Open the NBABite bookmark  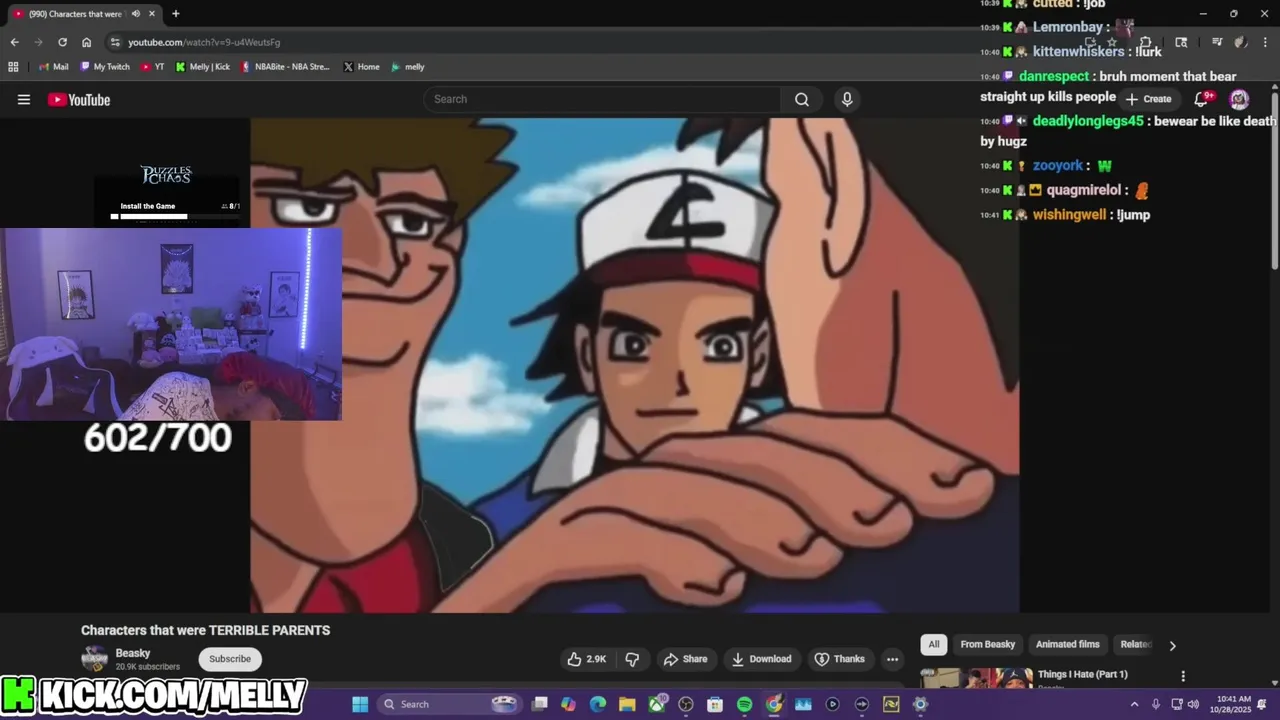(285, 67)
